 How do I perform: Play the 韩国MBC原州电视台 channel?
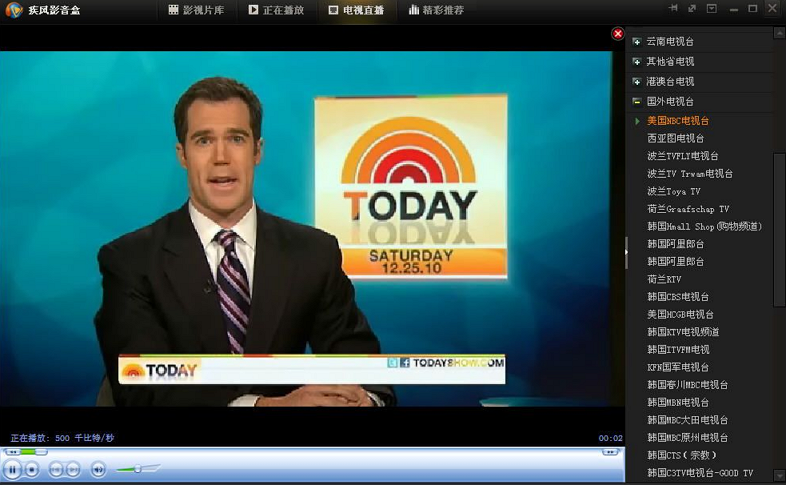point(687,437)
